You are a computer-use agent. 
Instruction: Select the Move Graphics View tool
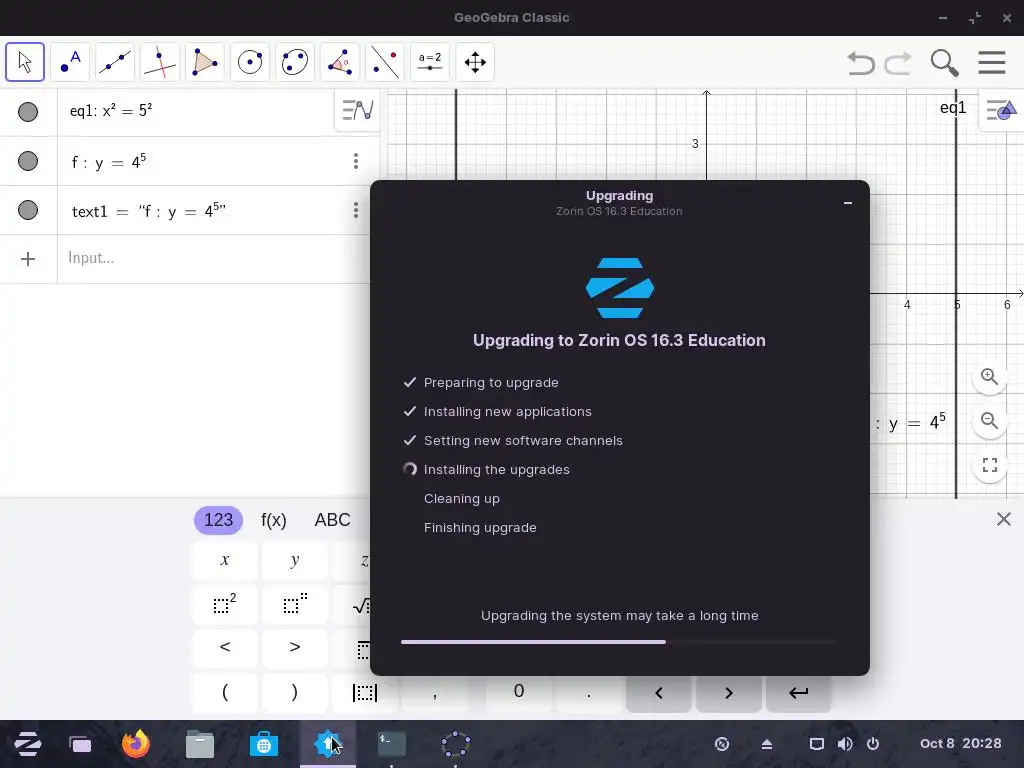(475, 62)
